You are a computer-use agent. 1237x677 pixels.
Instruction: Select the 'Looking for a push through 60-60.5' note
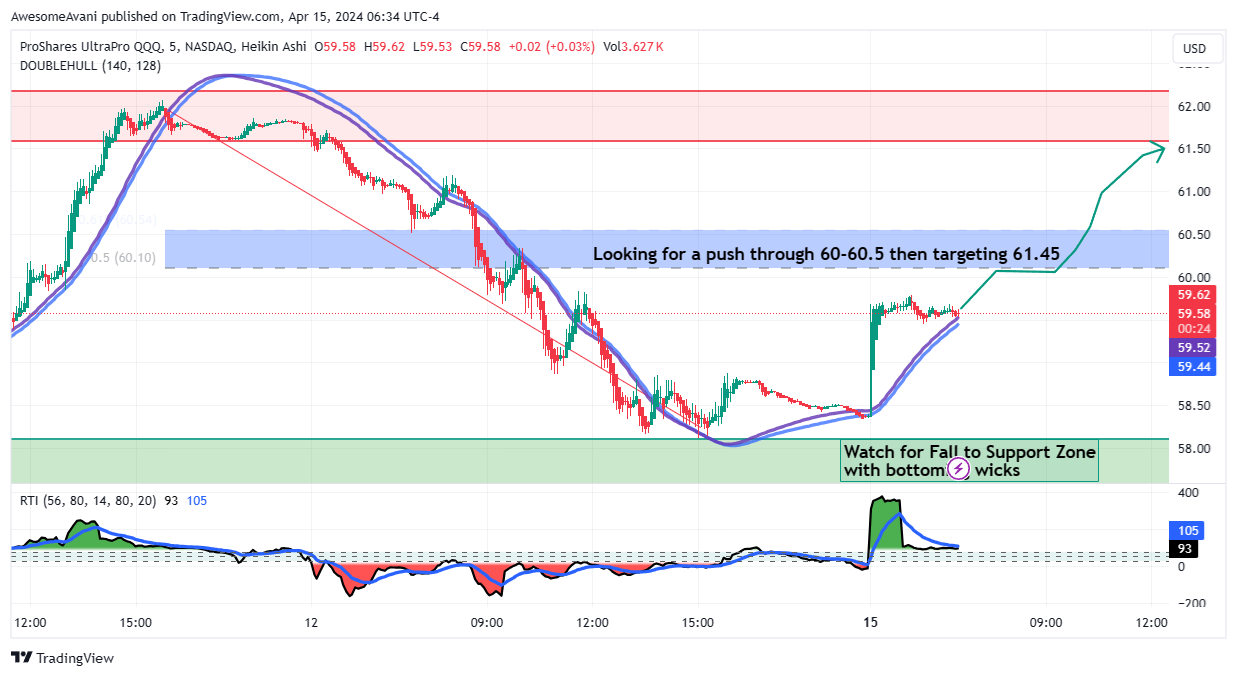[826, 254]
